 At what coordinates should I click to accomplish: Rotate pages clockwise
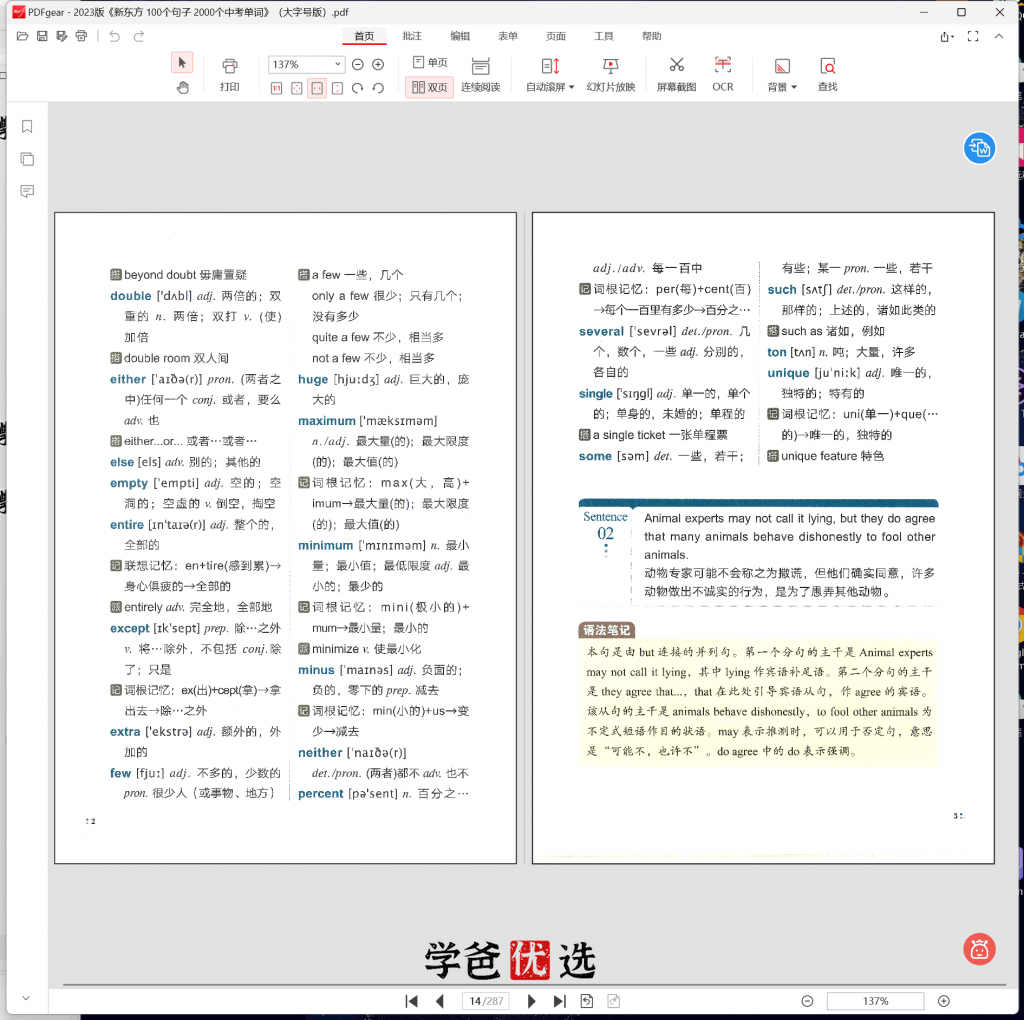coord(357,88)
